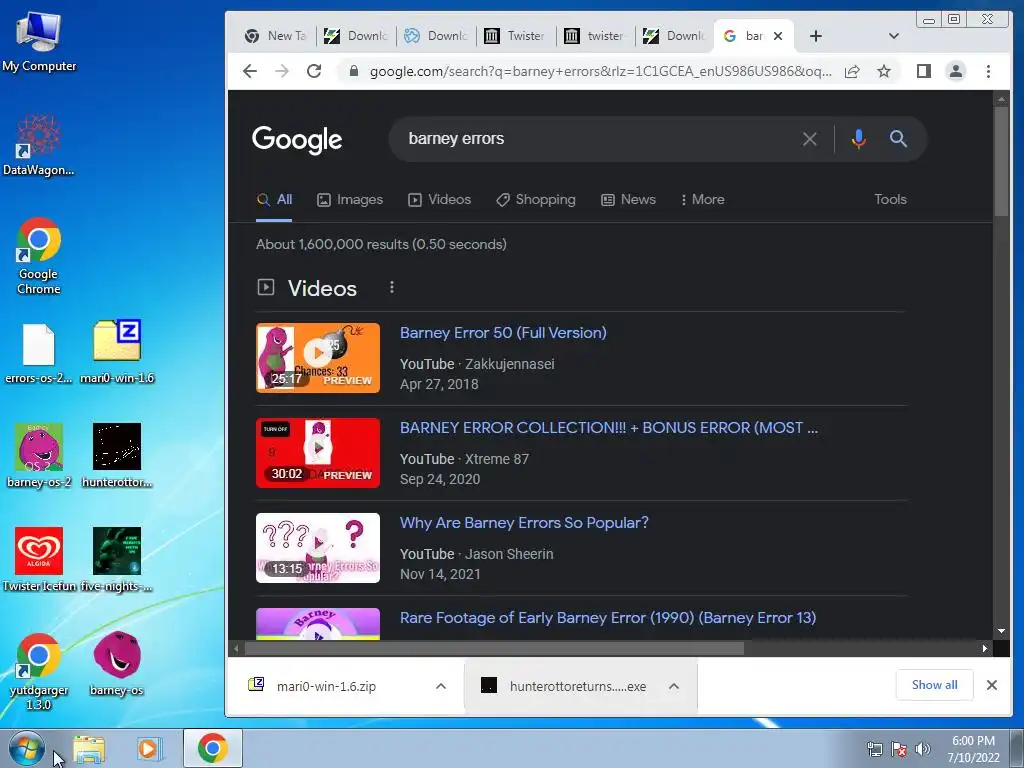Click Chrome taskbar button
The height and width of the screenshot is (768, 1024).
213,748
